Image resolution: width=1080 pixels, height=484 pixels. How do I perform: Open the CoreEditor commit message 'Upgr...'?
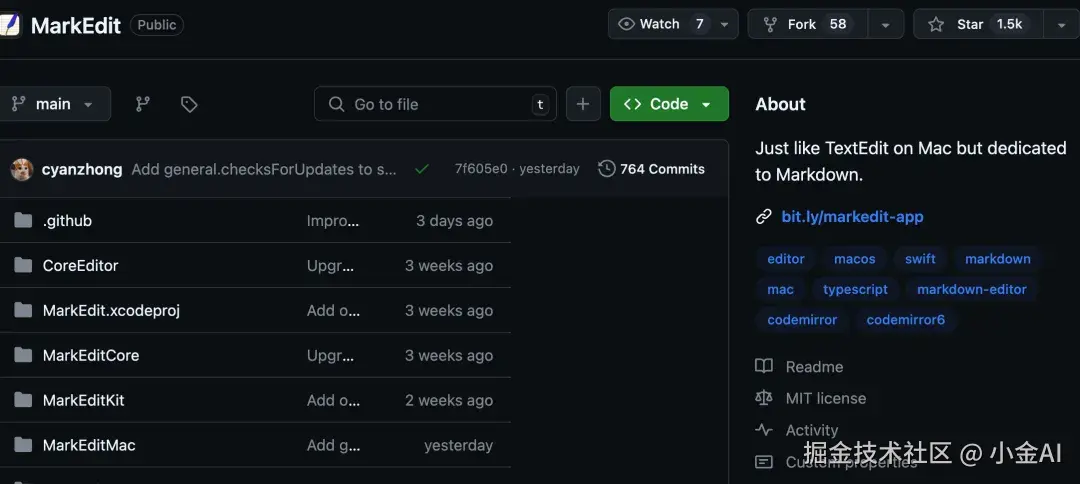tap(330, 266)
